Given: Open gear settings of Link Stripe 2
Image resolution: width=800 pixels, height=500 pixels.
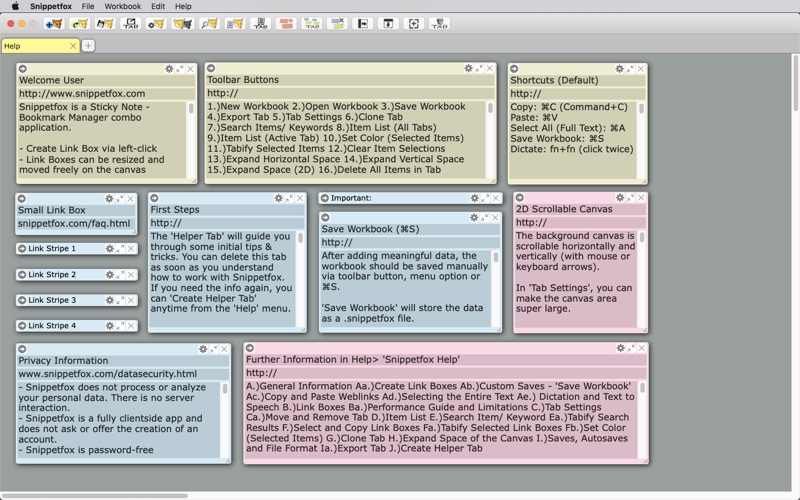Looking at the screenshot, I should click(x=110, y=274).
